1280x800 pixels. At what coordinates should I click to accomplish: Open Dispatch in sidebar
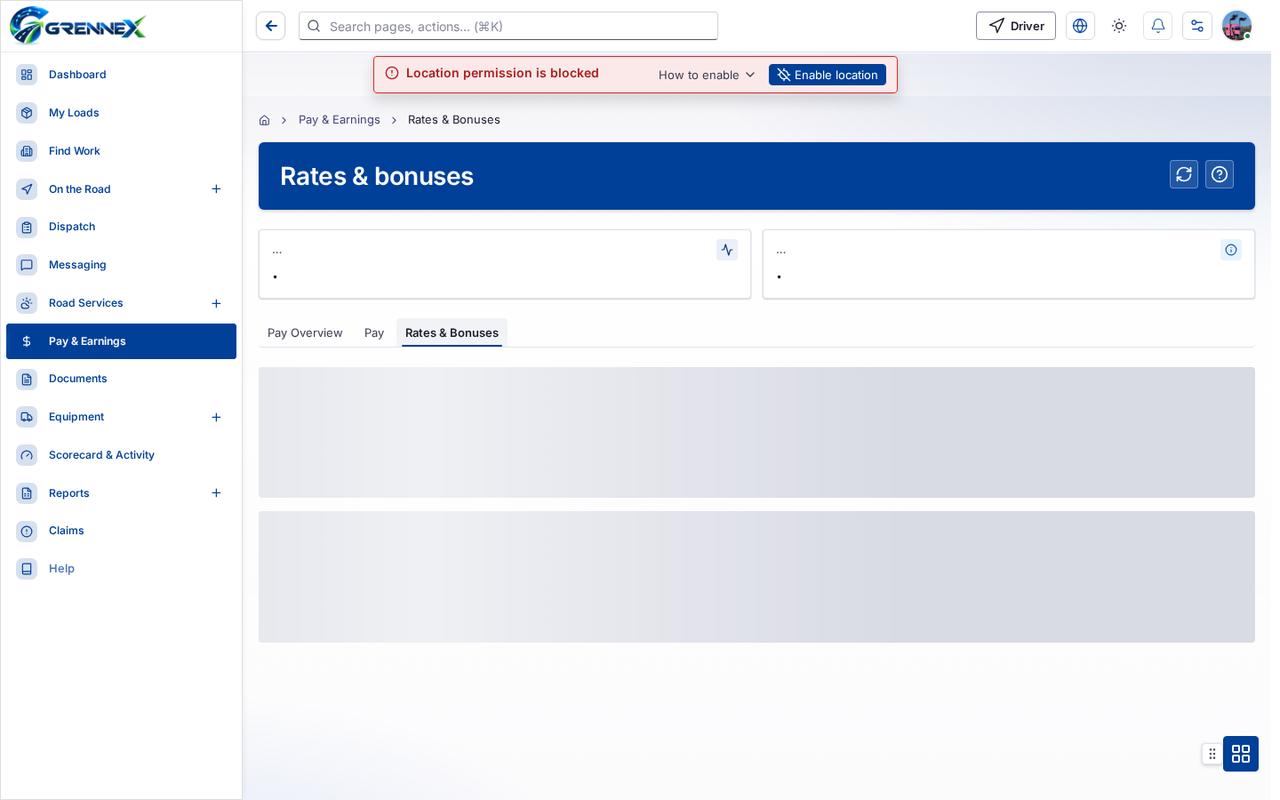pyautogui.click(x=121, y=227)
